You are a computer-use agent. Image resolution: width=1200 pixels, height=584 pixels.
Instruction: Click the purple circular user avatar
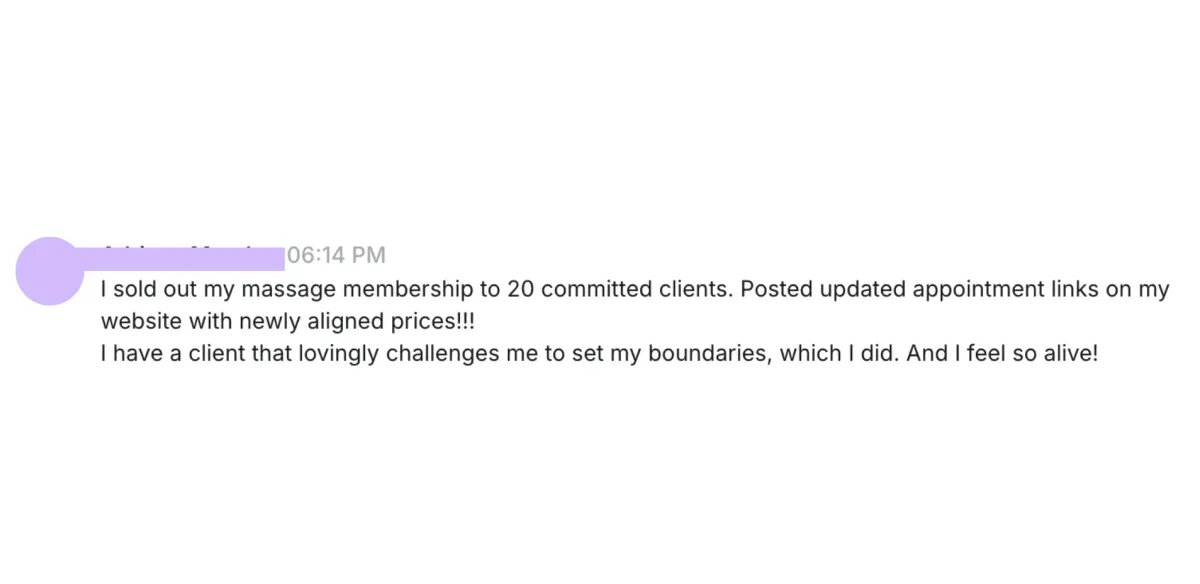49,271
